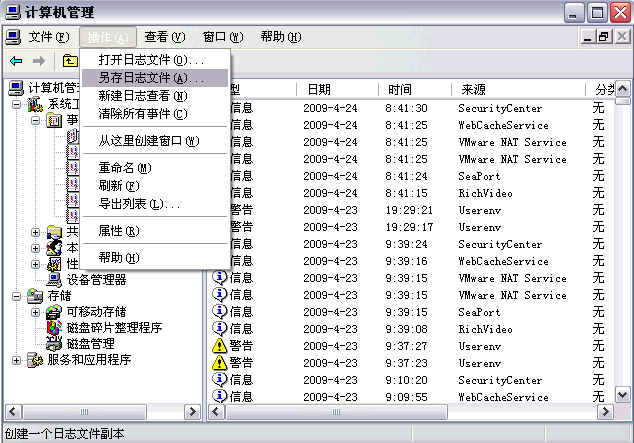This screenshot has width=634, height=443.
Task: Sort events by the 来源 column header
Action: coord(520,89)
